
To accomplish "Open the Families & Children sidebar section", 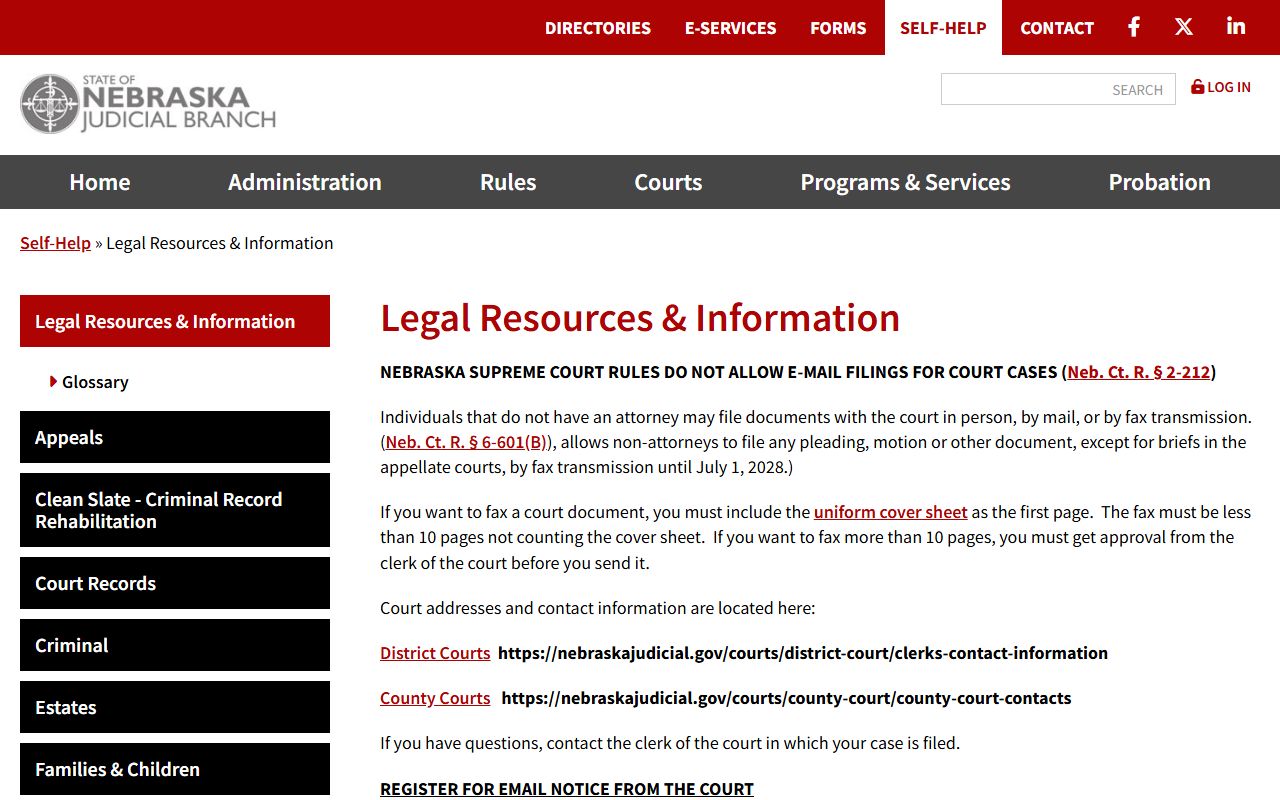I will [x=175, y=769].
